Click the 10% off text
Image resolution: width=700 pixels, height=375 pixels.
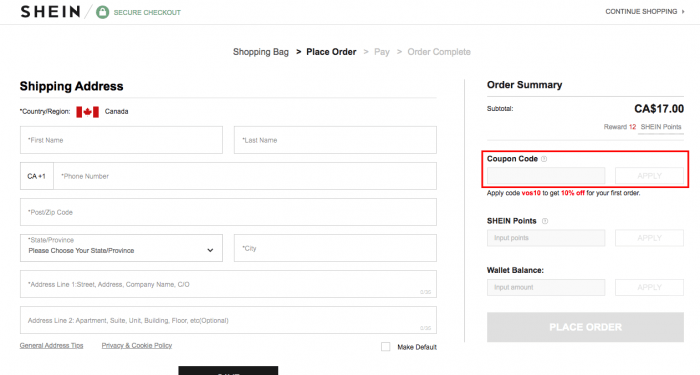tap(573, 193)
